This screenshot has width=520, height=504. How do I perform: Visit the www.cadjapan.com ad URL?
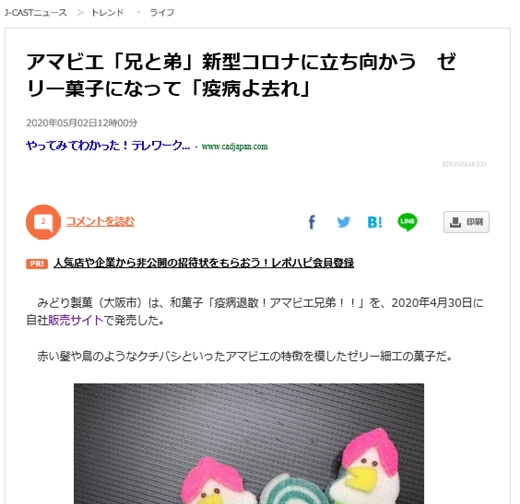tap(235, 147)
